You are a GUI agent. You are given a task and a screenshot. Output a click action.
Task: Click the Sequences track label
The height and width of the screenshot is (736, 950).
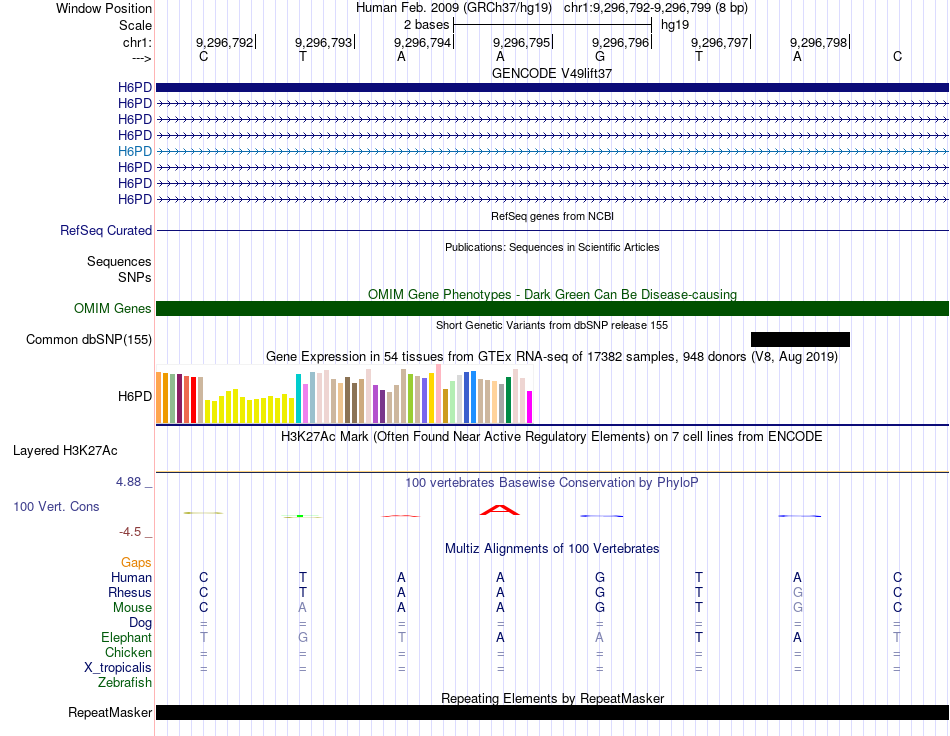119,261
